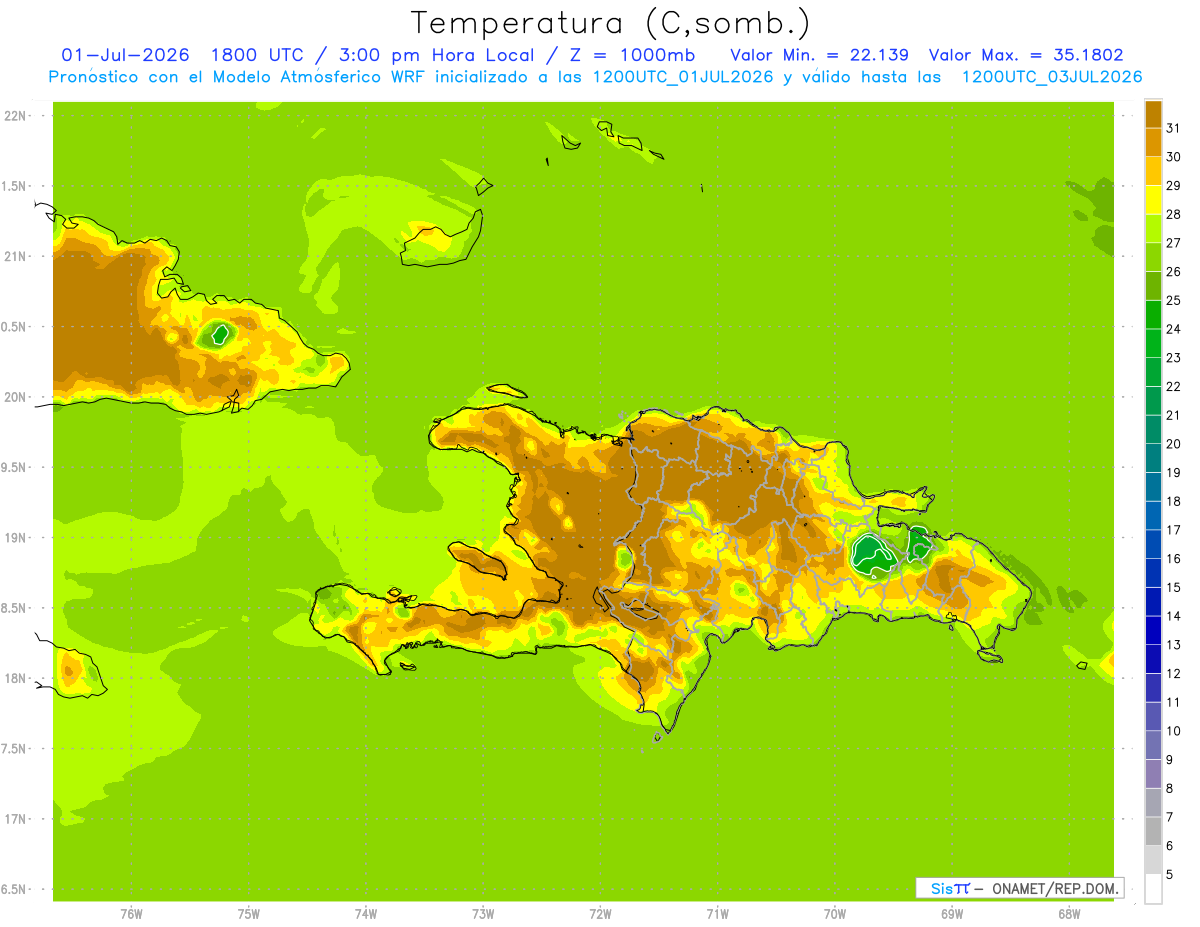The width and height of the screenshot is (1200, 927).
Task: Click the '22N' latitude label
Action: [15, 116]
